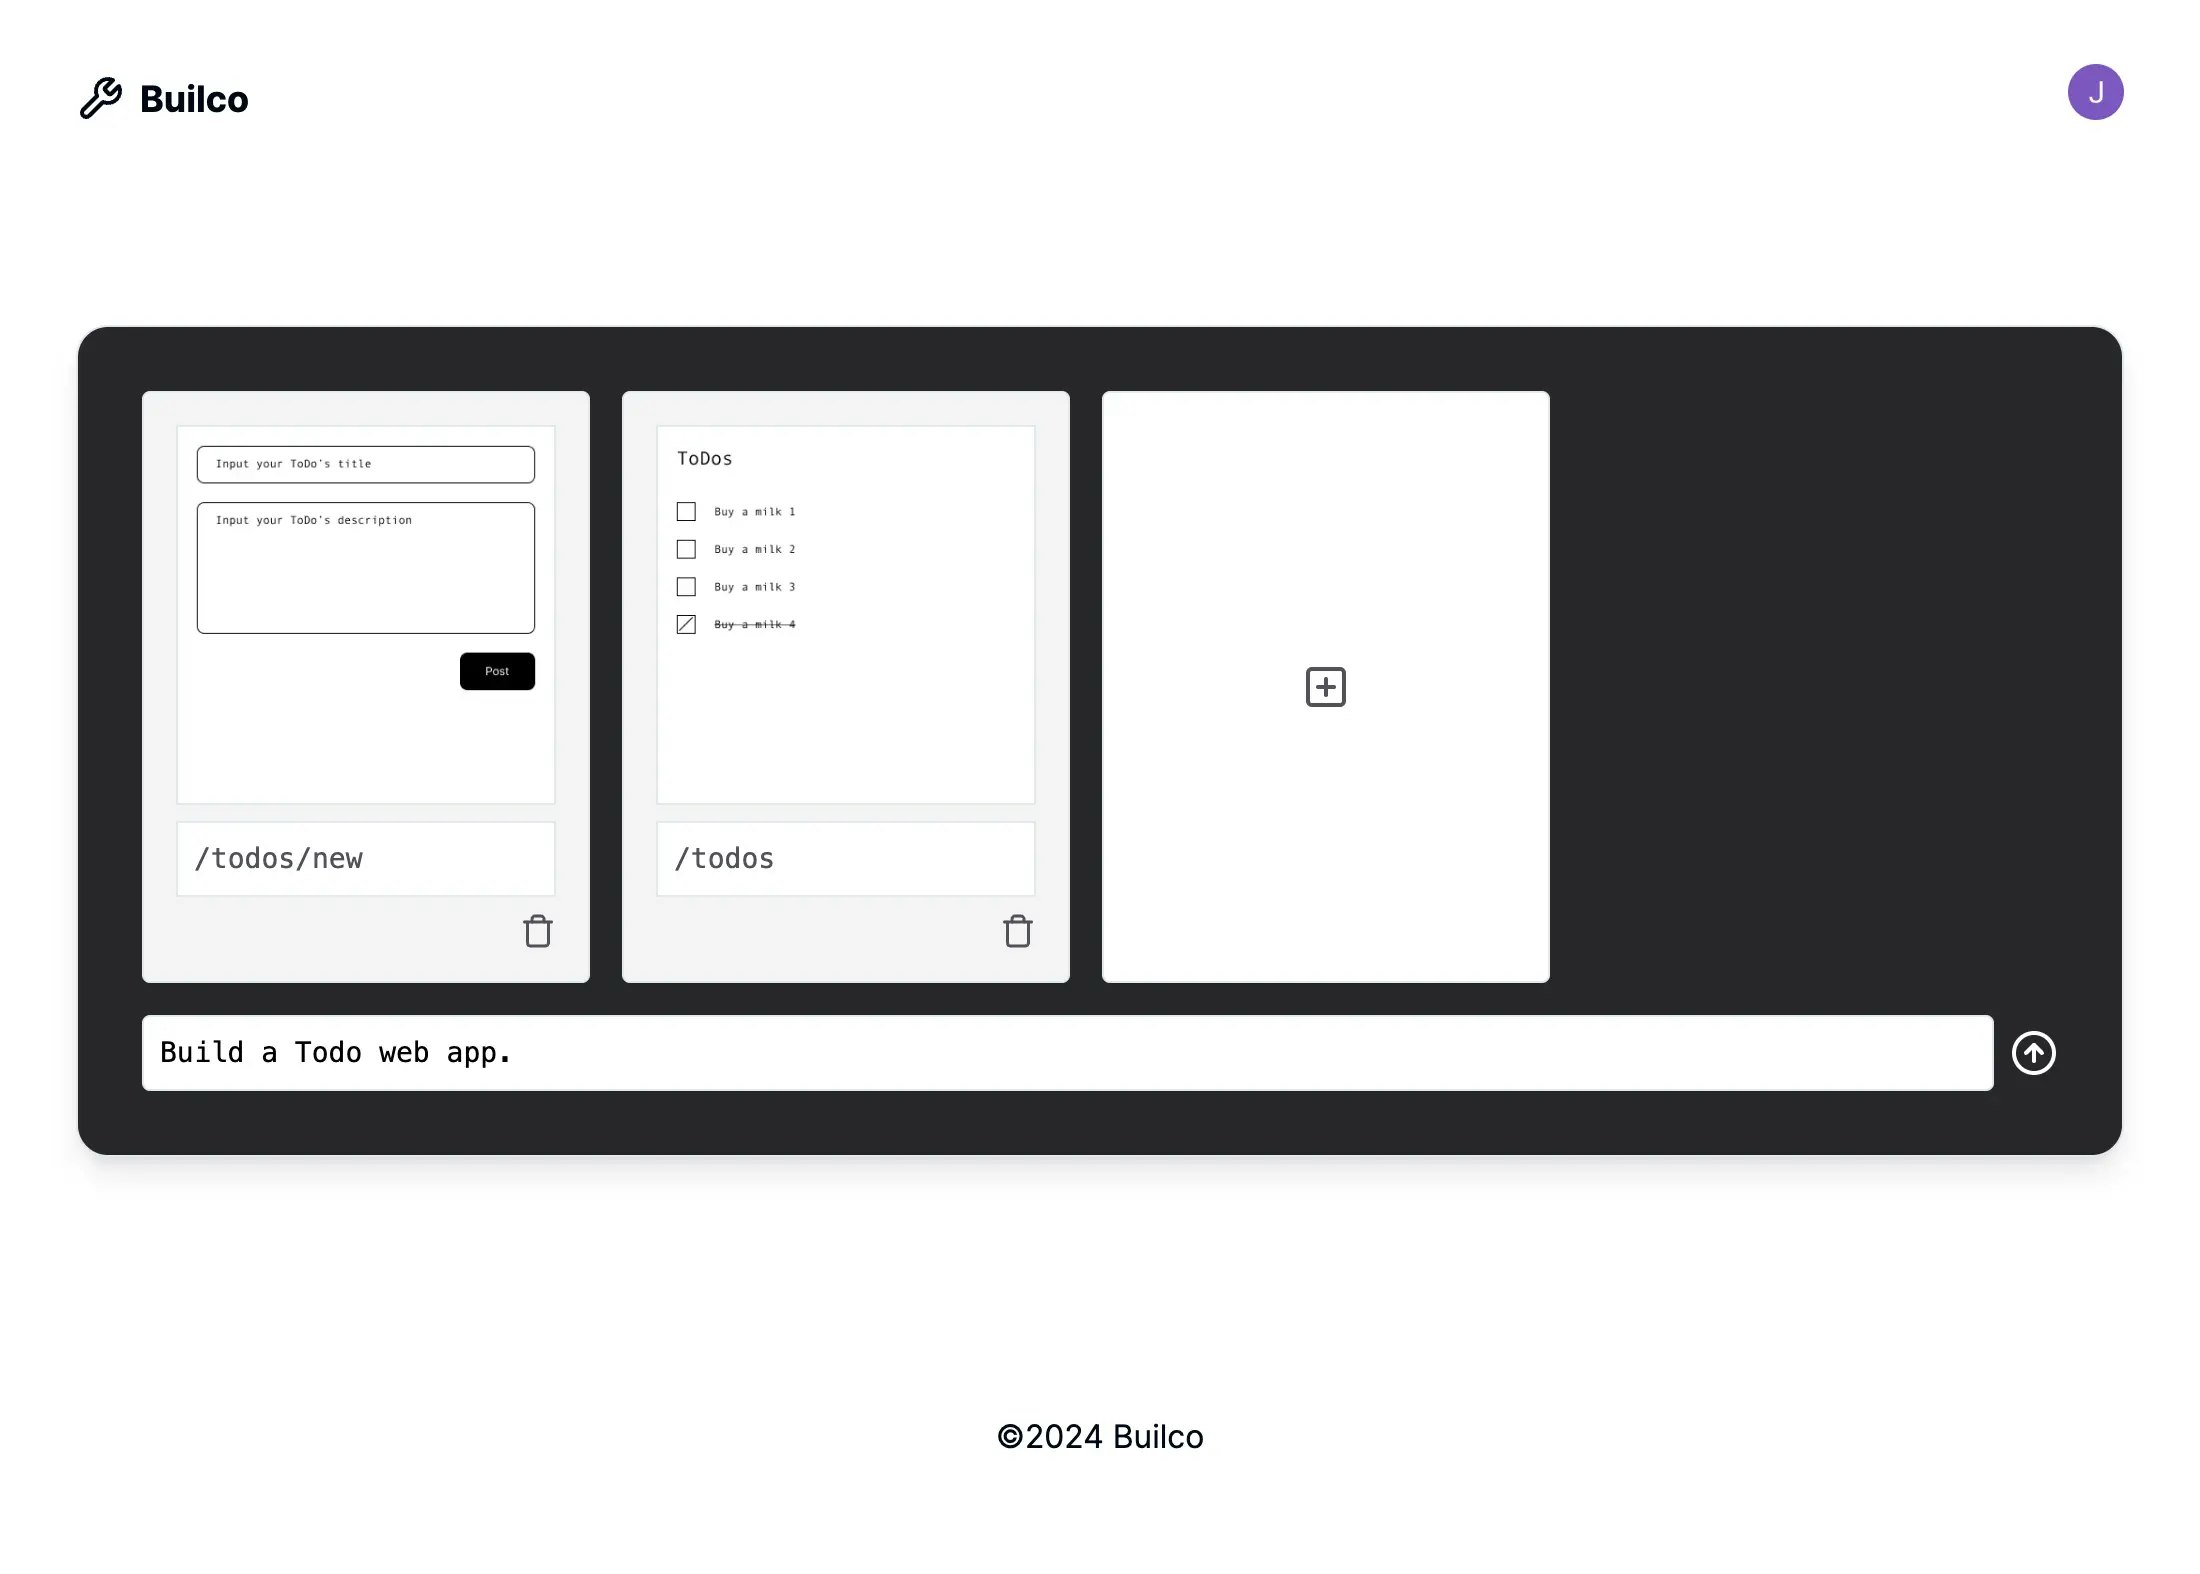Click the Post button on todo form

coord(496,671)
